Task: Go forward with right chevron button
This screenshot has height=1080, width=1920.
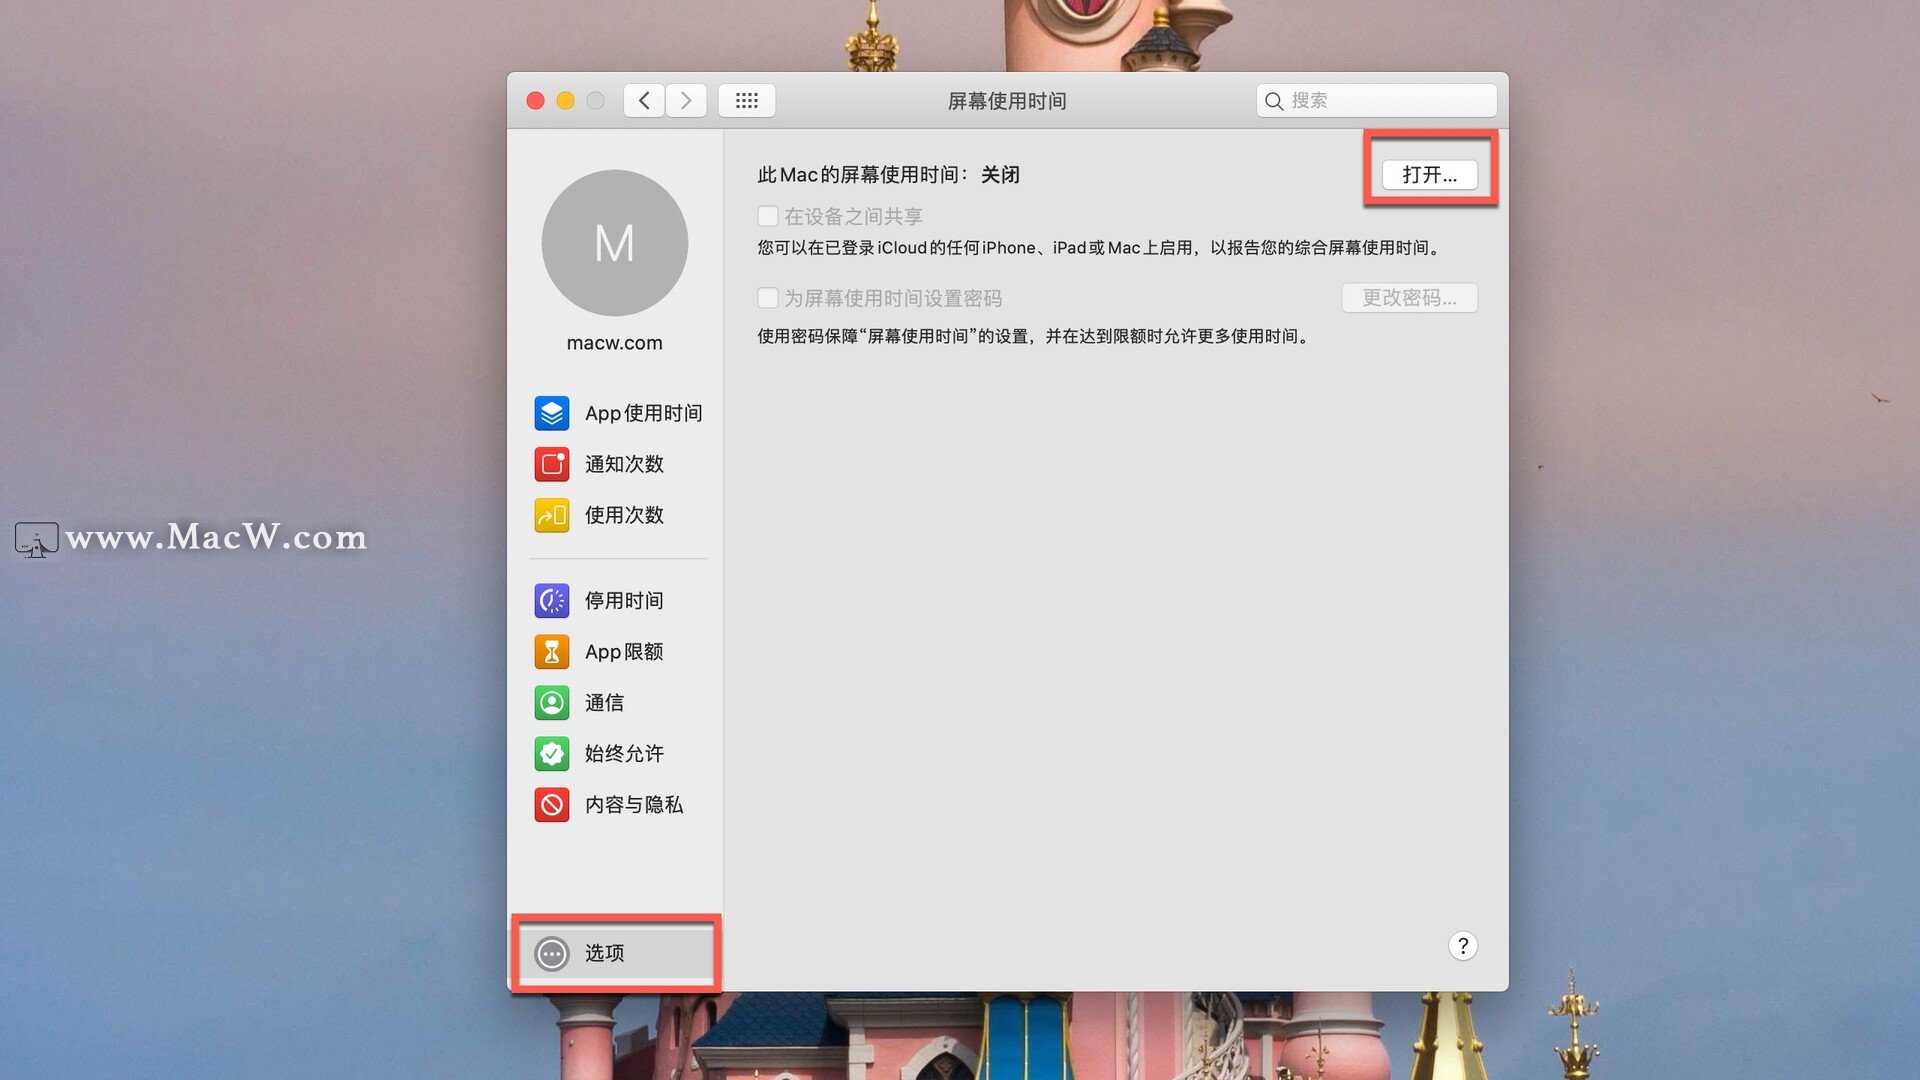Action: [686, 100]
